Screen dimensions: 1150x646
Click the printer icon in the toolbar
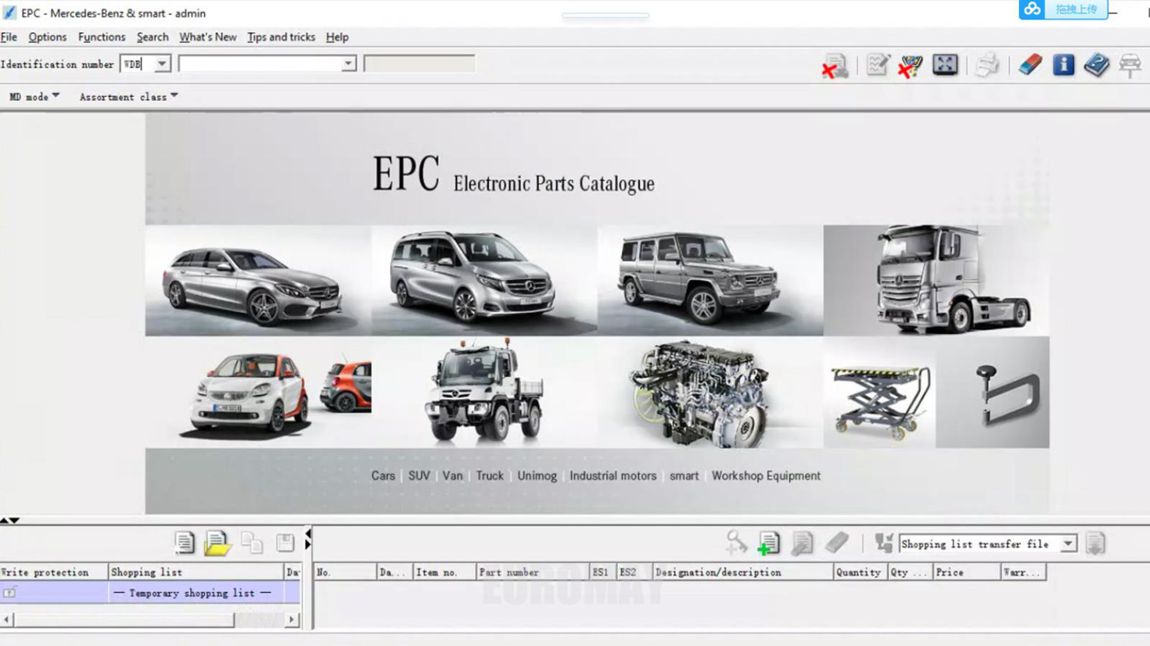coord(987,65)
